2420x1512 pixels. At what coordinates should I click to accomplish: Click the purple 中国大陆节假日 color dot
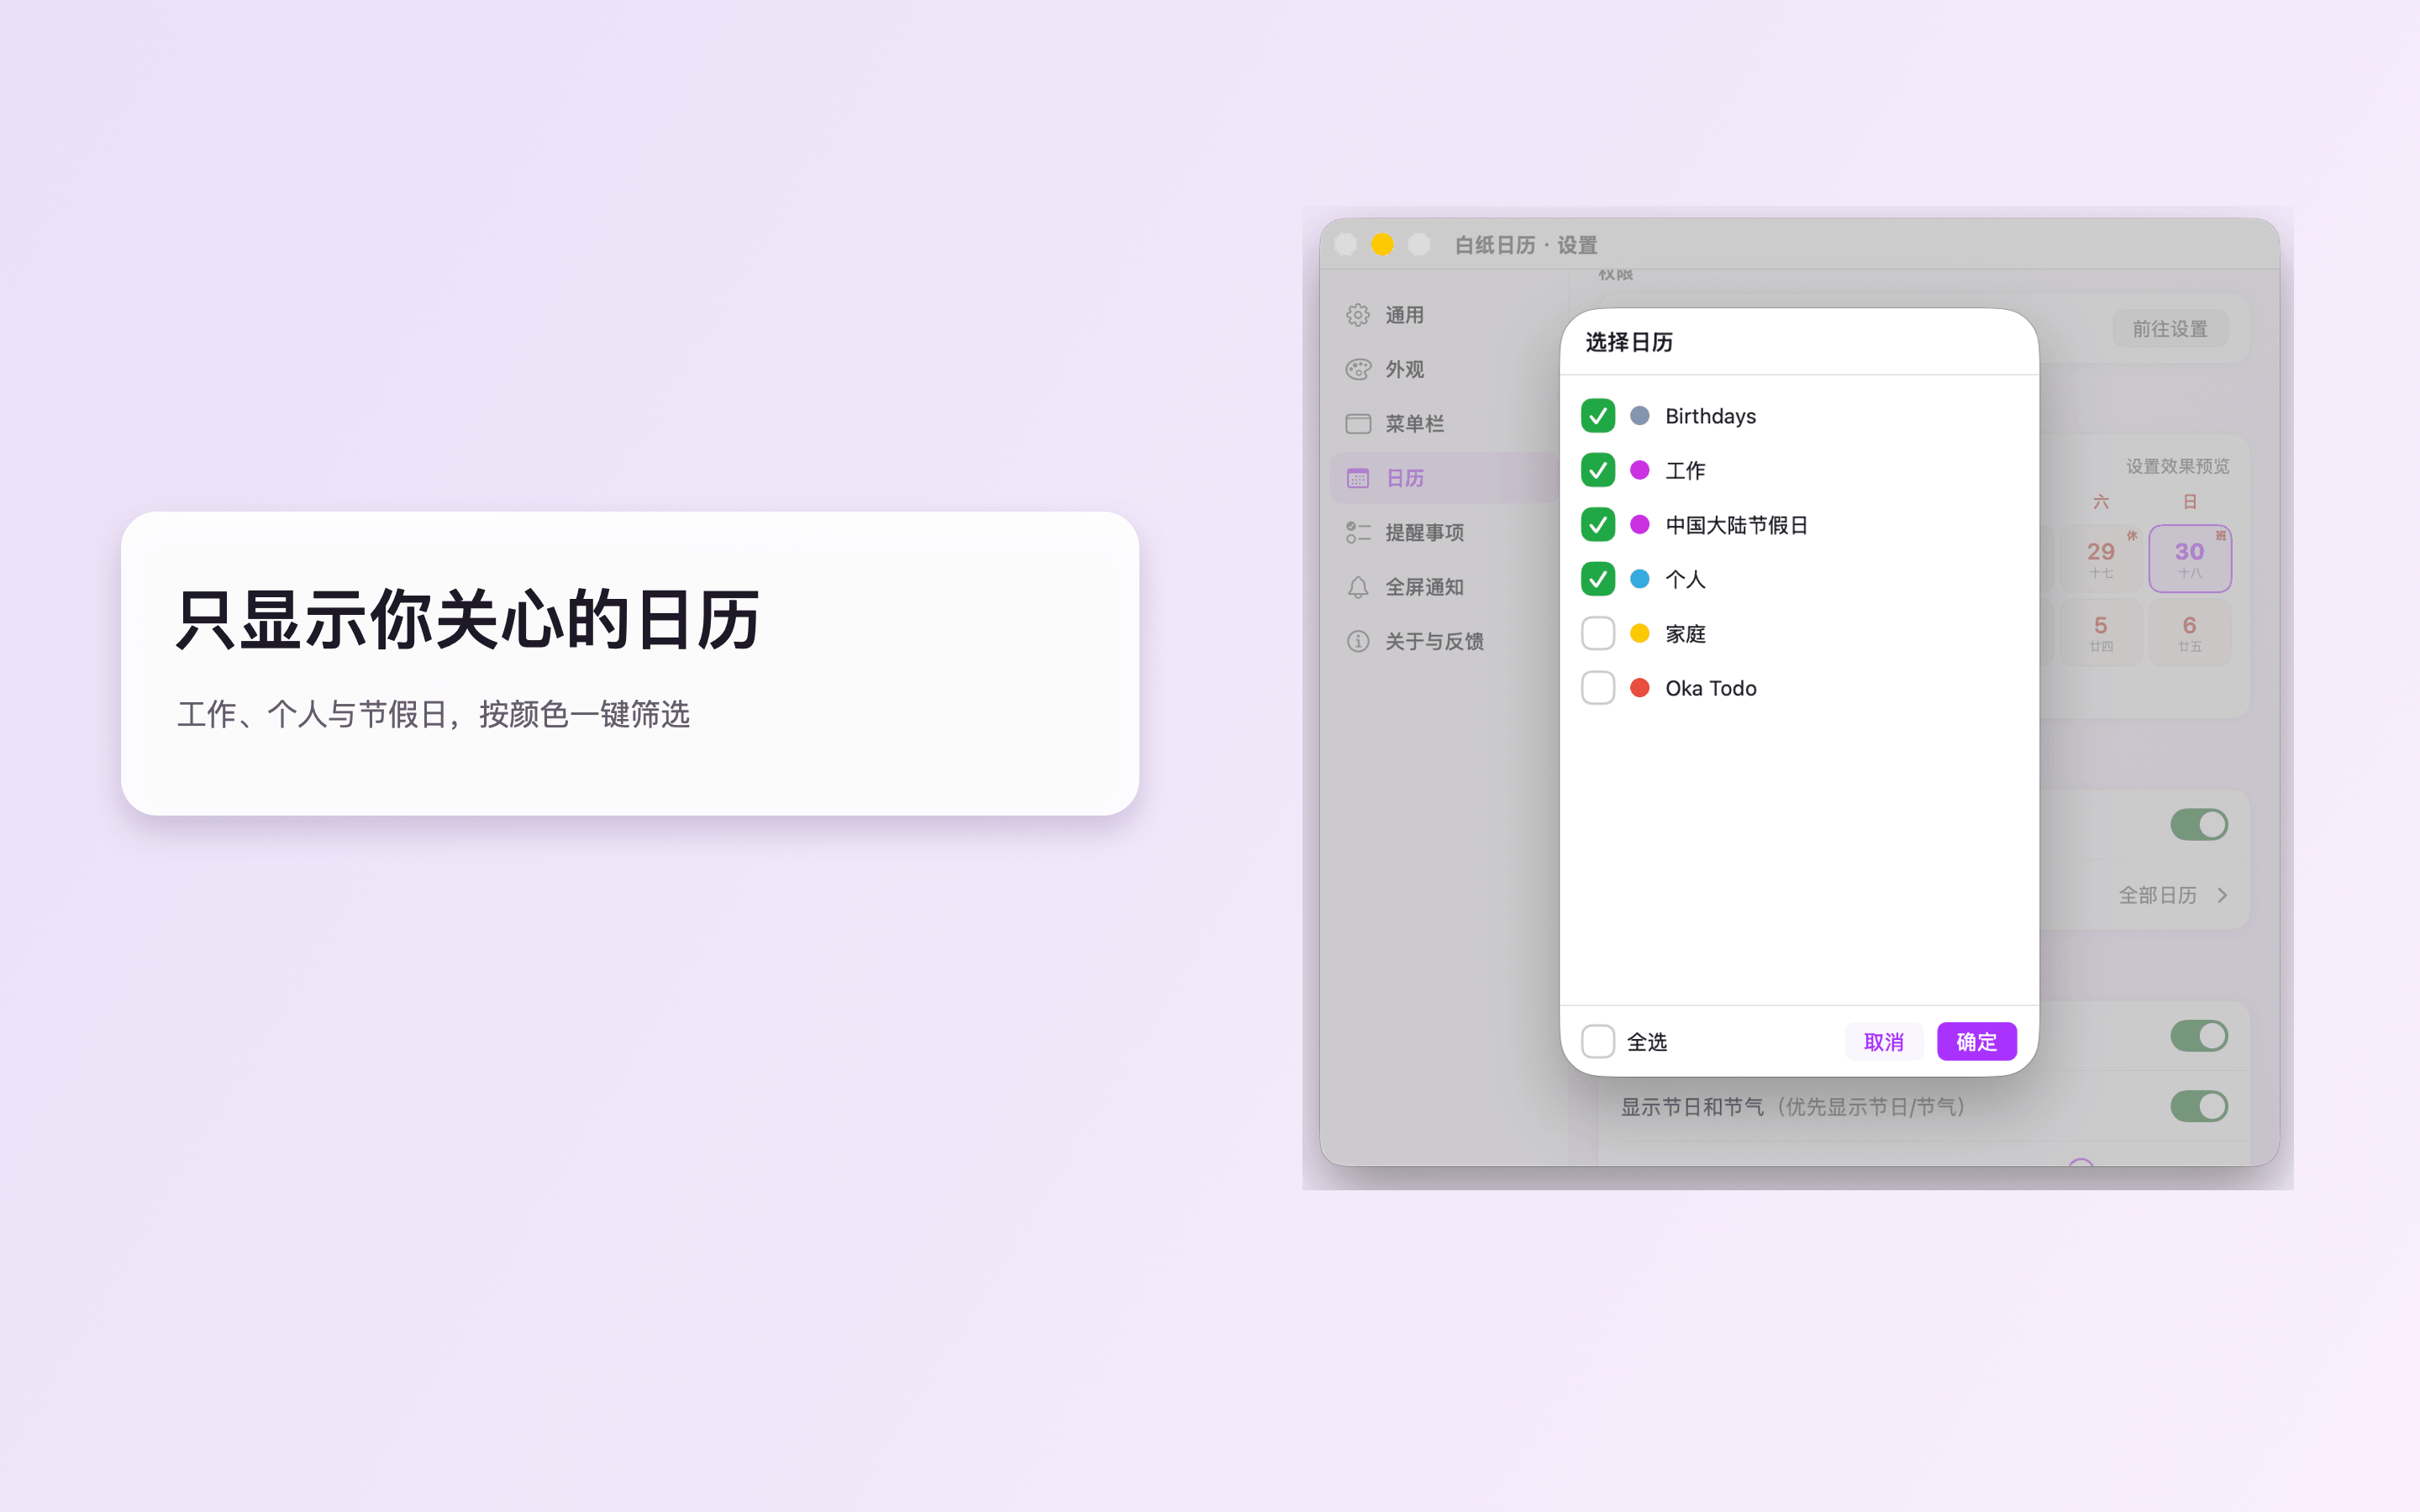1640,524
